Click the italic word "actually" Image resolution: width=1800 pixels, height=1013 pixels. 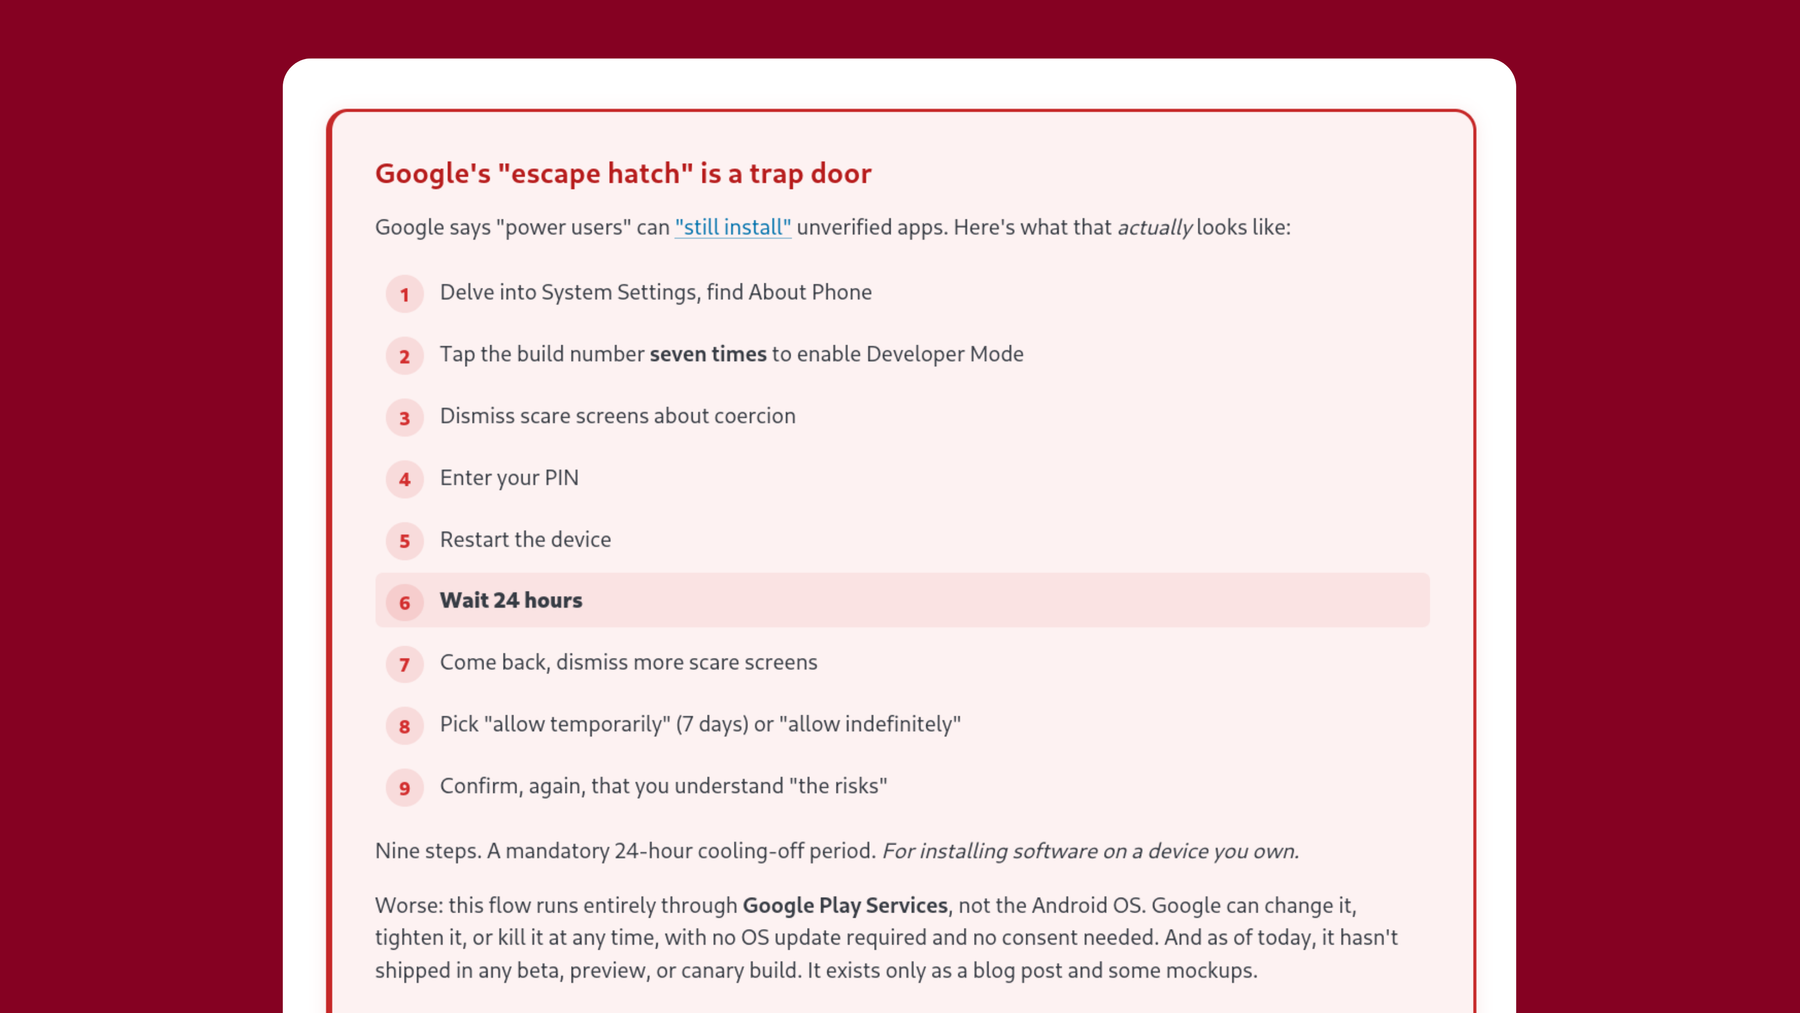(x=1154, y=227)
